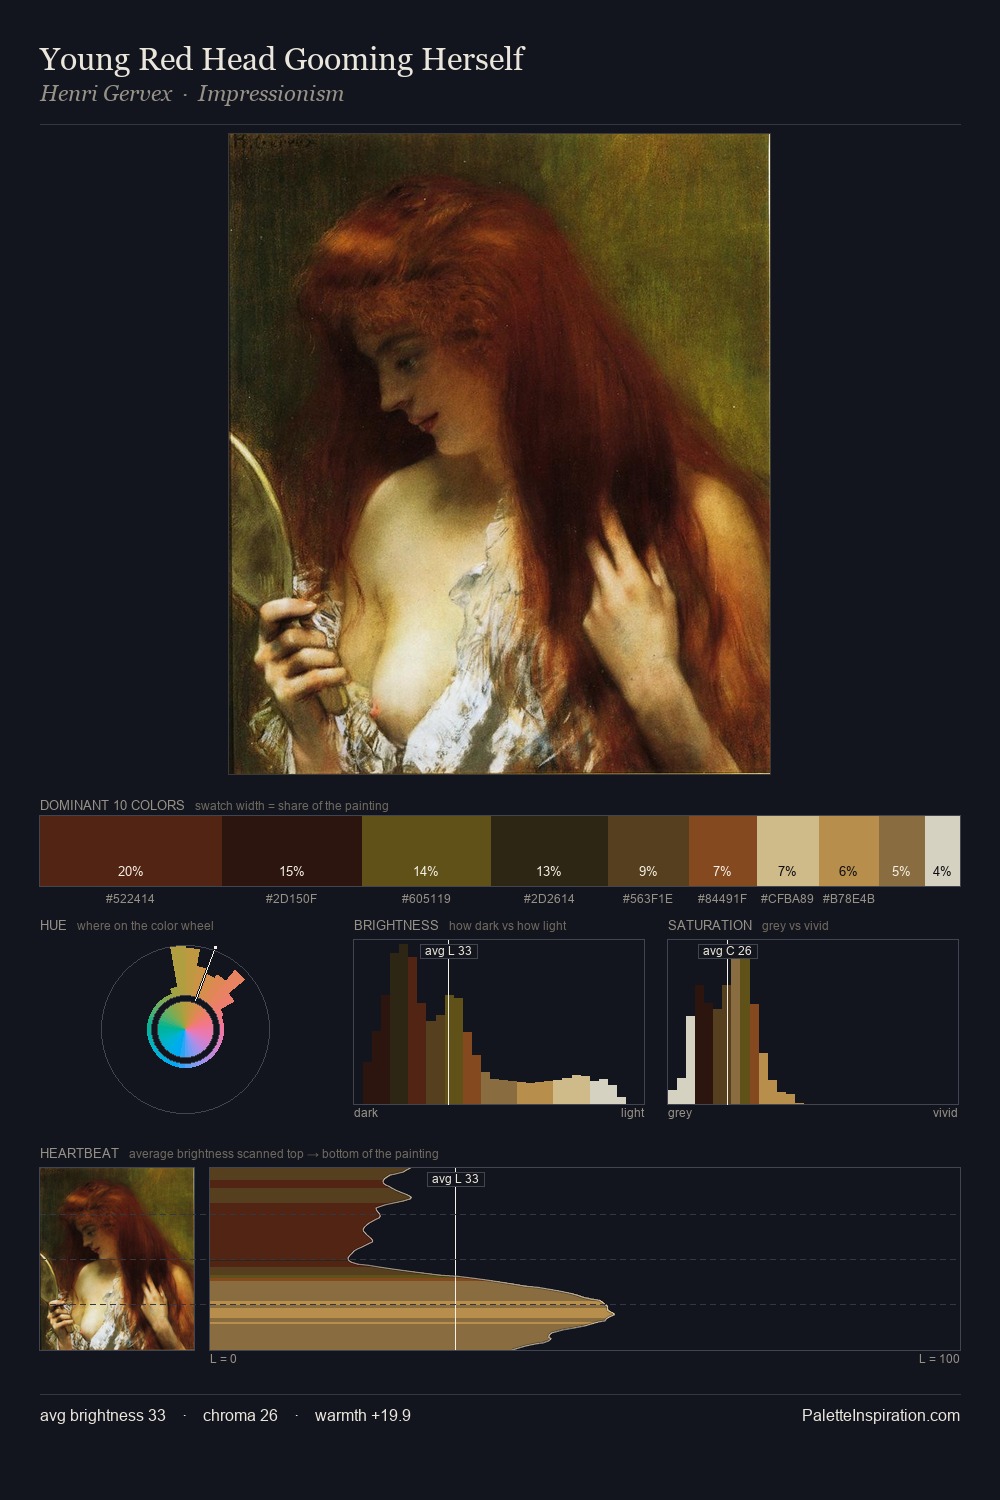Click hex label #CFBA89
1000x1500 pixels.
click(787, 899)
